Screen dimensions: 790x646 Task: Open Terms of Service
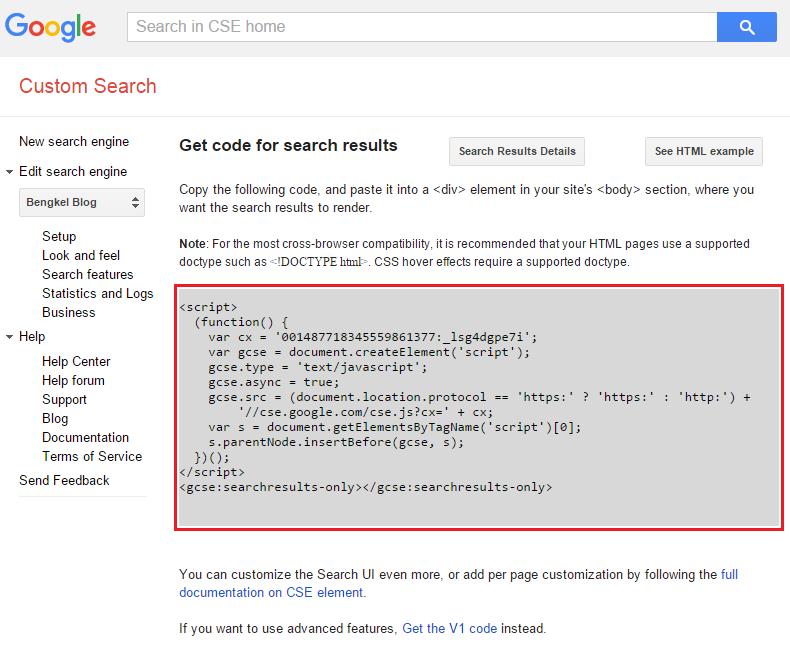[92, 457]
